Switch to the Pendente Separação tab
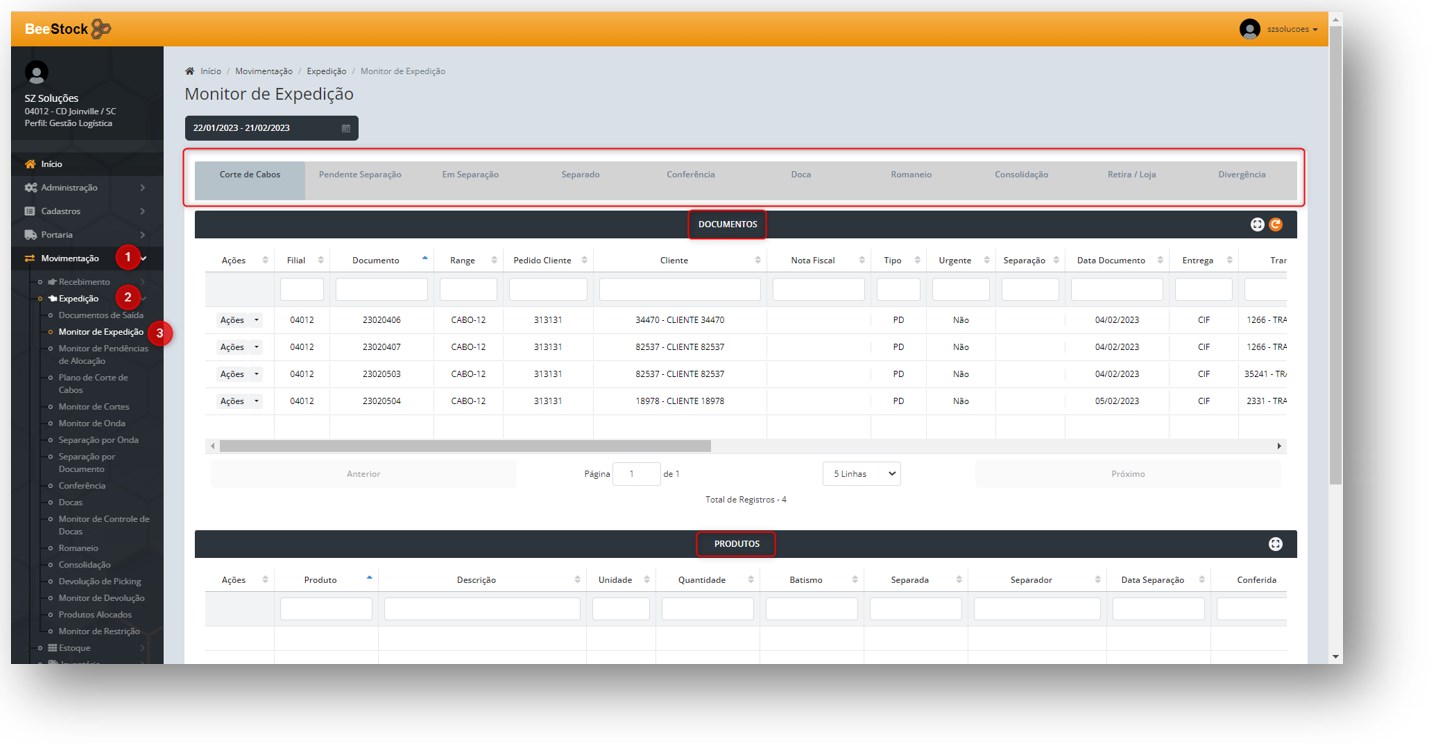The image size is (1440, 744). 360,175
